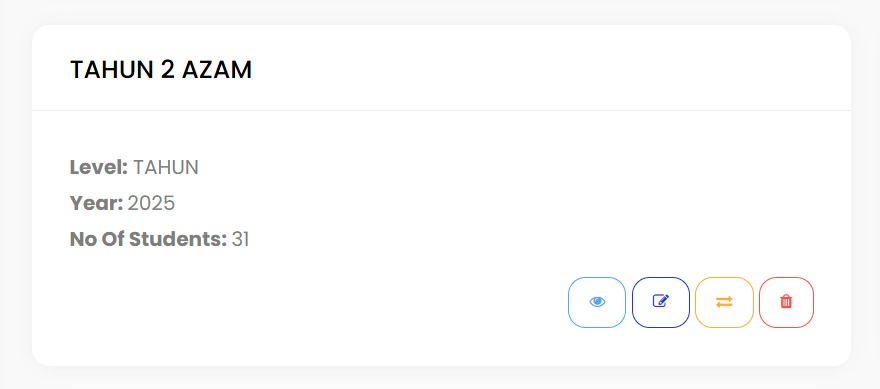Screen dimensions: 880x389
Task: Click the No Of Students label
Action: coord(148,239)
